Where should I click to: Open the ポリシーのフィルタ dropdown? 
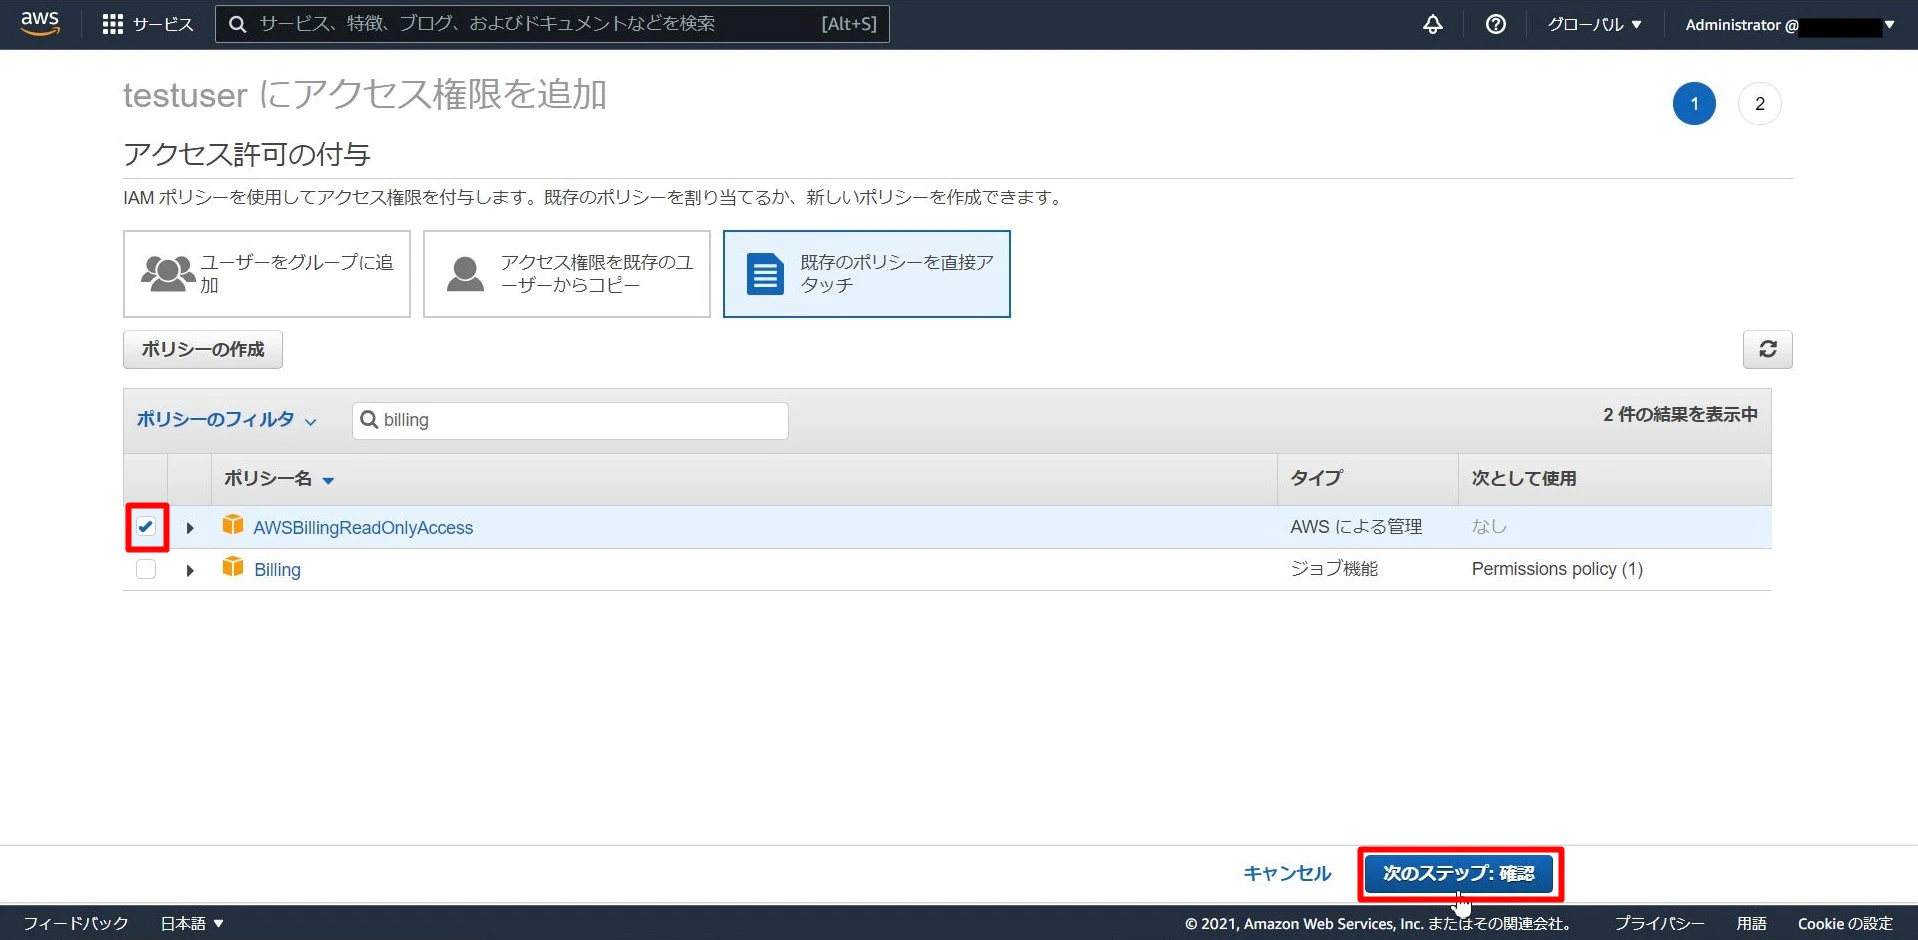pyautogui.click(x=226, y=420)
